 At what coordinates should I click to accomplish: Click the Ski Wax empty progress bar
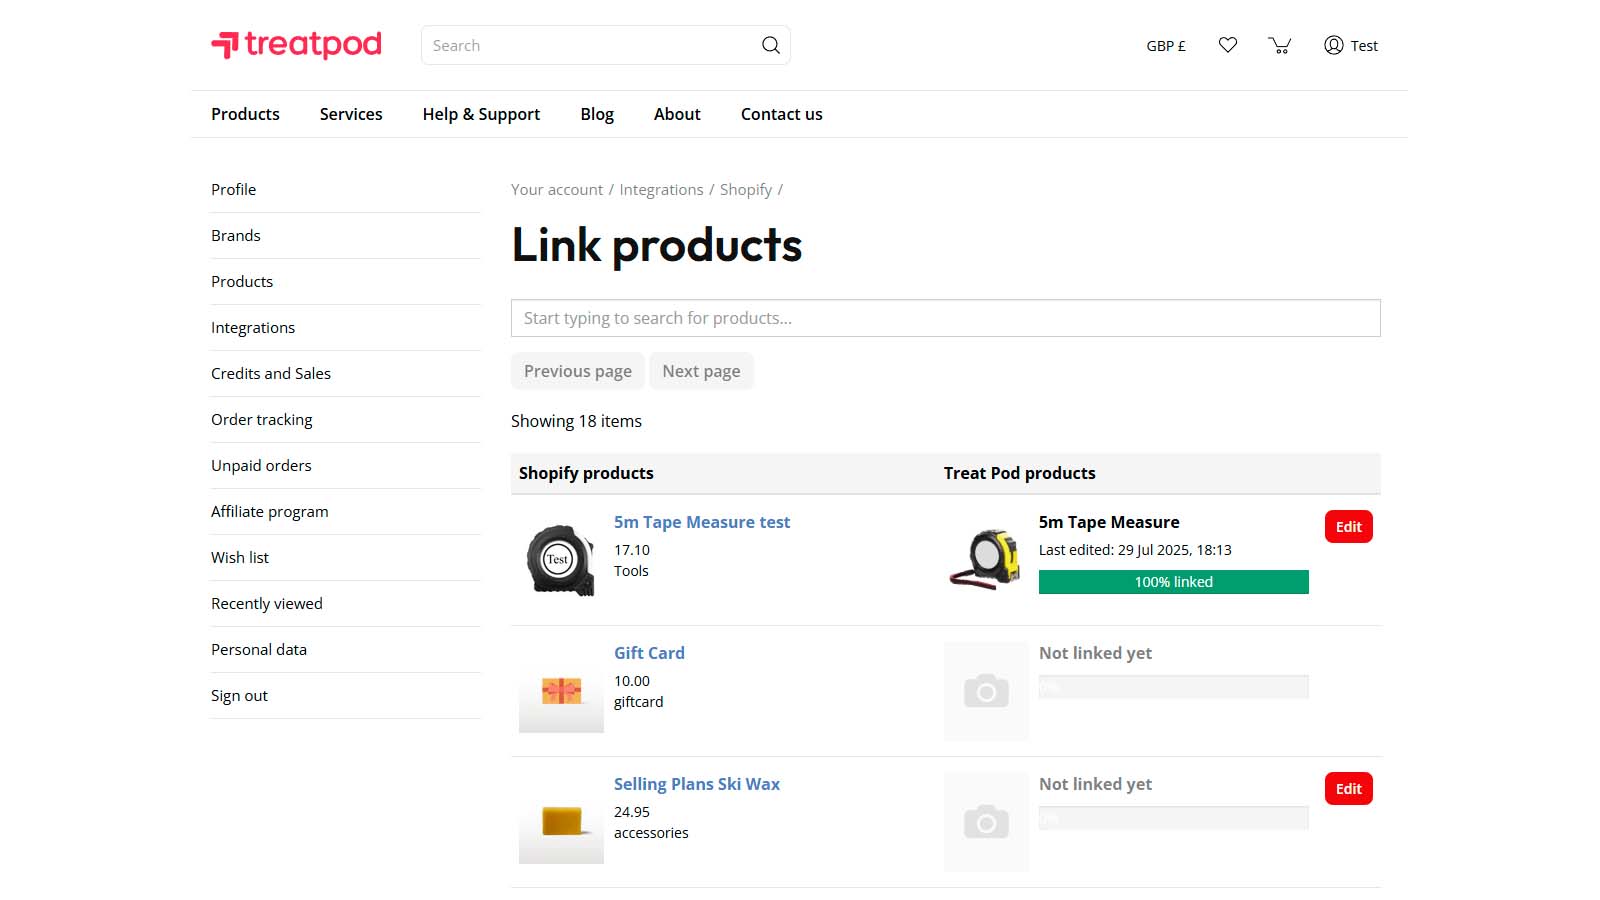tap(1174, 818)
